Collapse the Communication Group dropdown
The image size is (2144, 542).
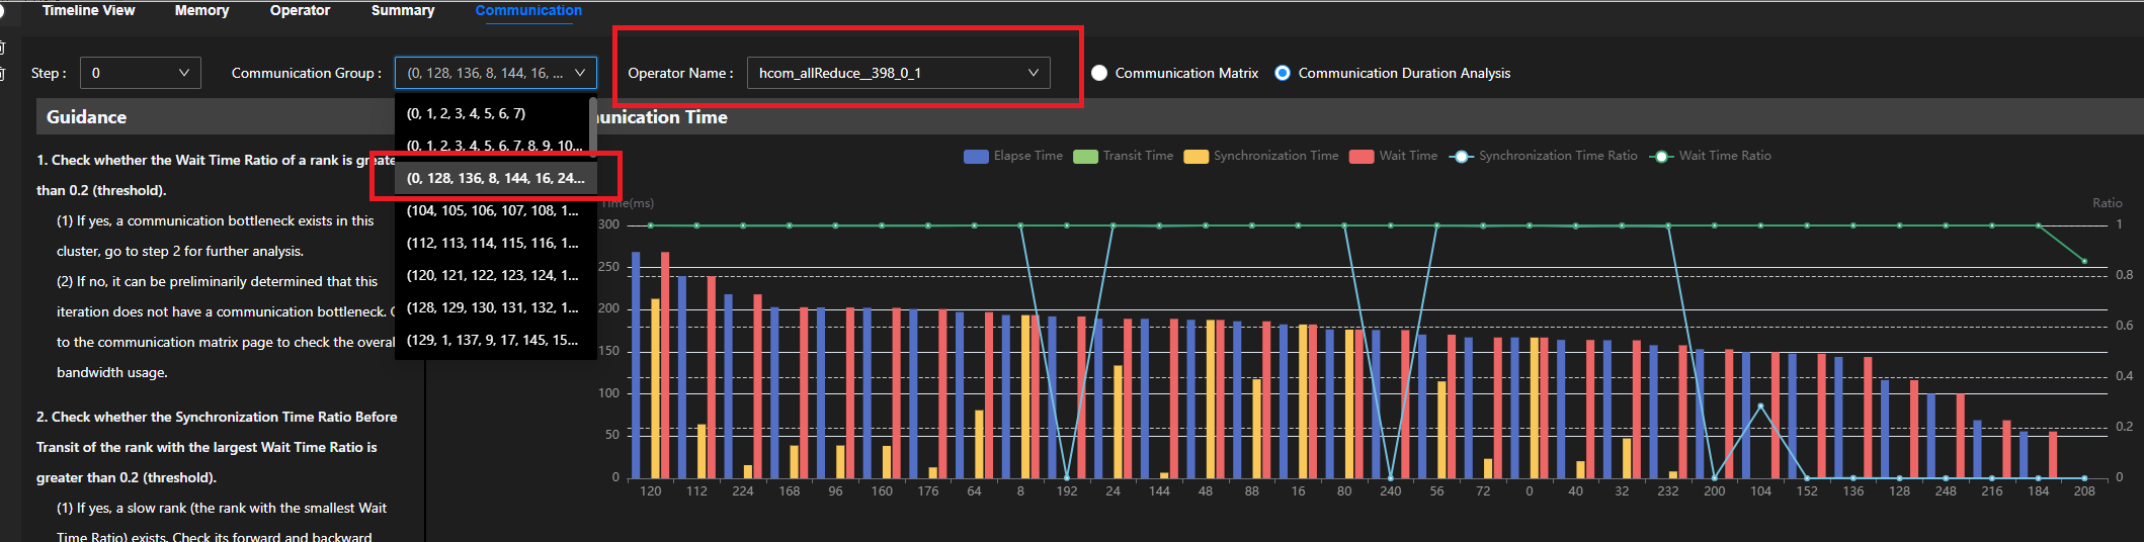pos(496,73)
